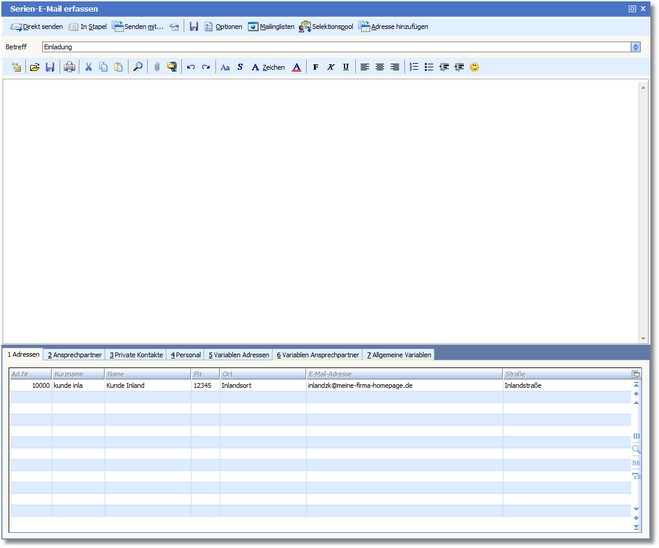The height and width of the screenshot is (548, 659).
Task: Switch to the 2 Ansprechpartner tab
Action: tap(74, 355)
